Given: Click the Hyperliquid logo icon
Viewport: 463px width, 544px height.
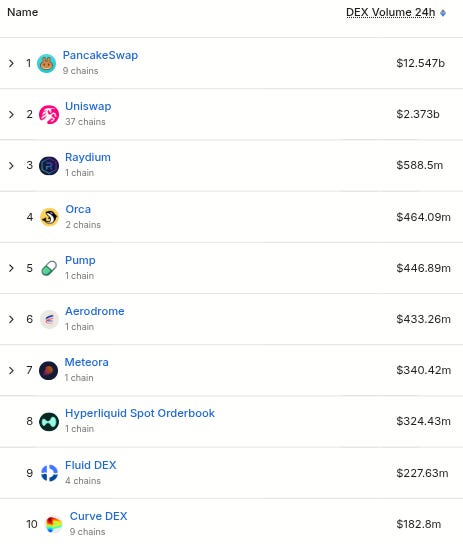Looking at the screenshot, I should [x=49, y=422].
